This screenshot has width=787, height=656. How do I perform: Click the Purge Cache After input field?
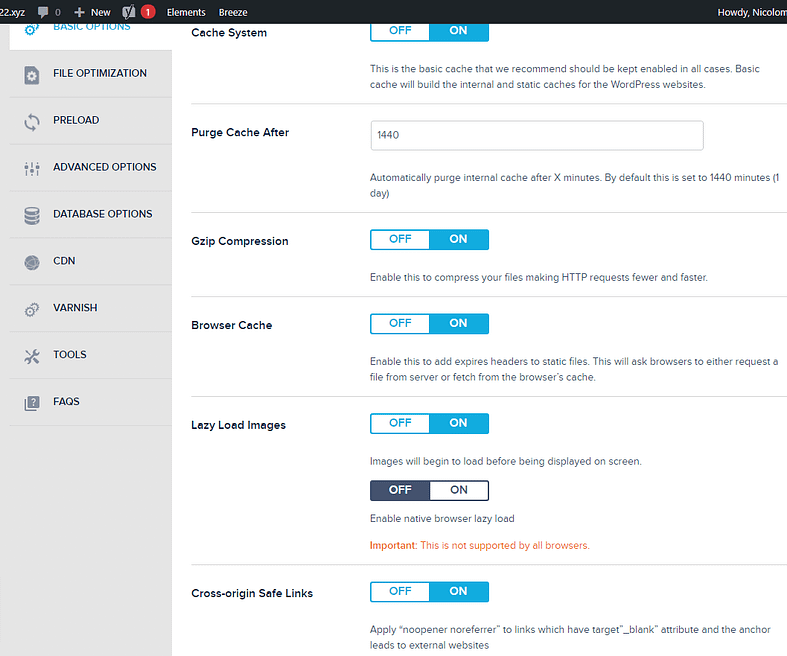(x=537, y=135)
